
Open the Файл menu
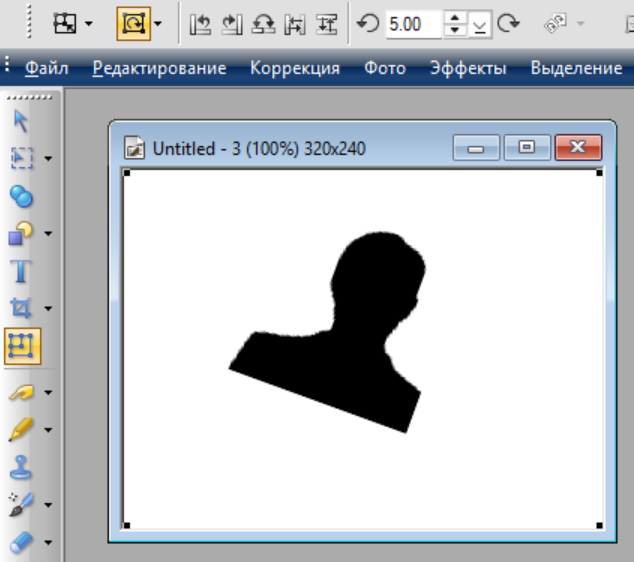(x=46, y=68)
